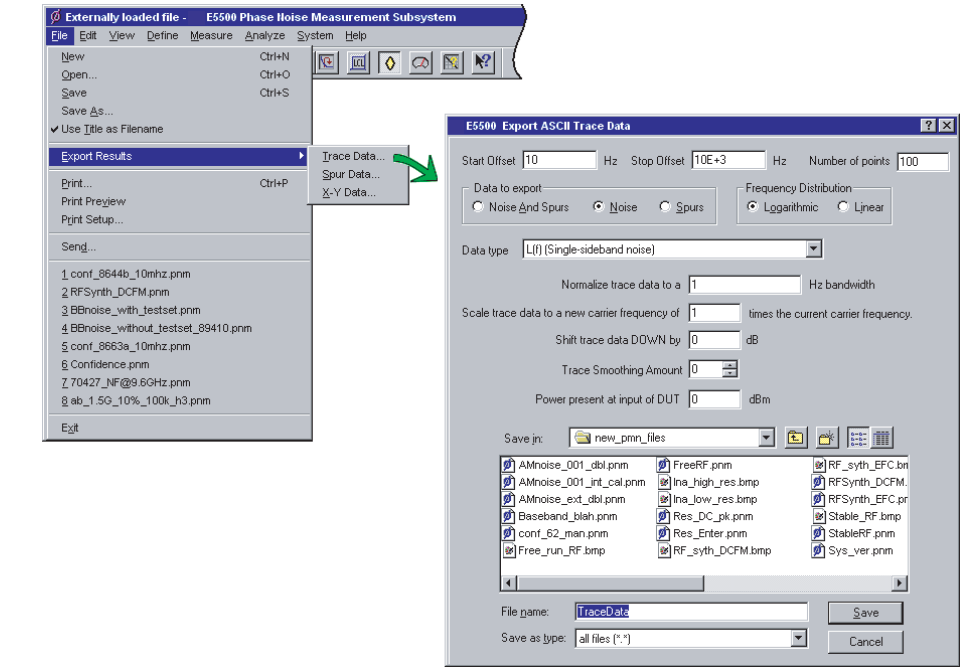Viewport: 964px width, 672px height.
Task: Click the meter gauge toolbar icon
Action: click(421, 62)
